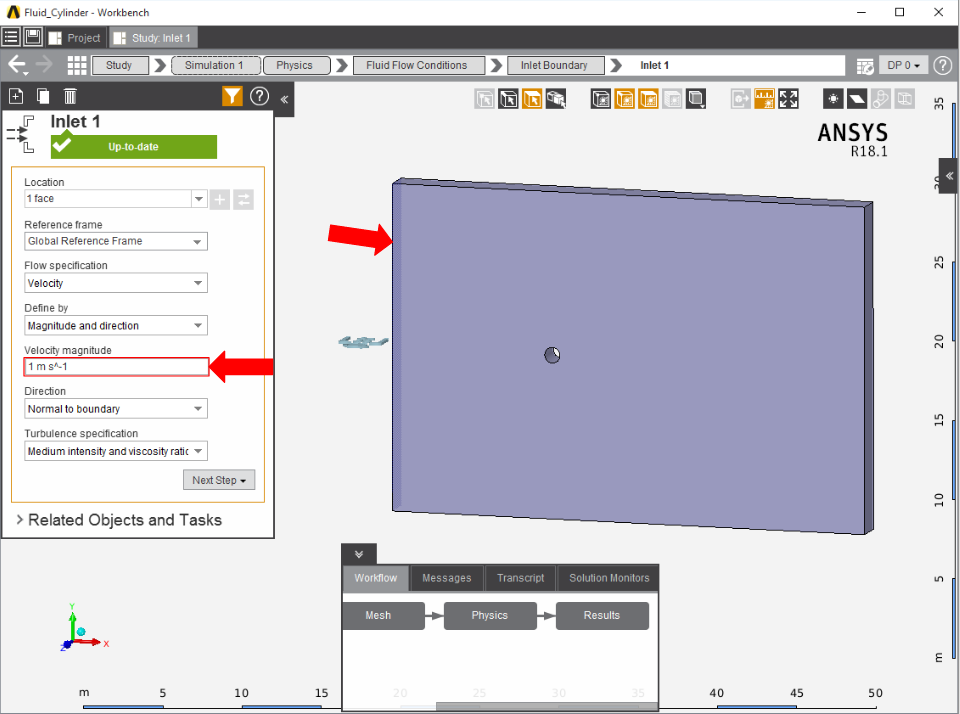Open the solid cube view dropdown
Screen dimensions: 960x714
point(696,99)
